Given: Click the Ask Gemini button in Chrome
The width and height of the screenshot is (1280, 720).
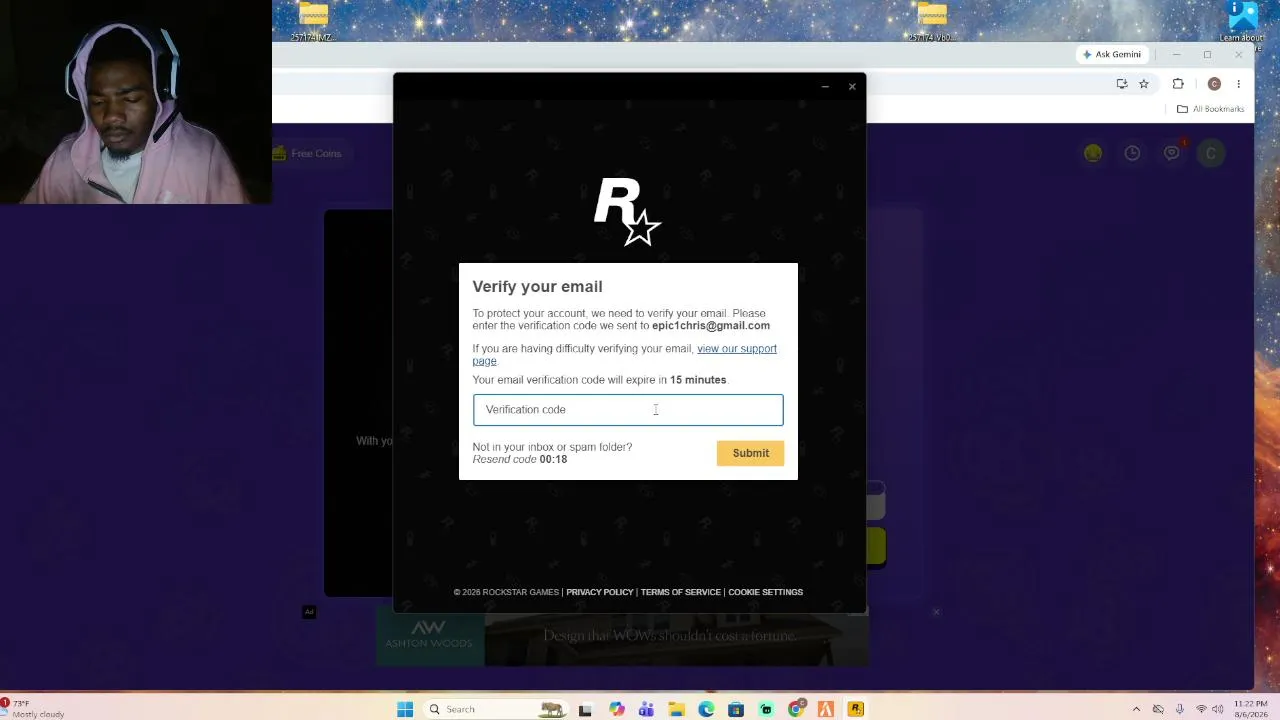Looking at the screenshot, I should pyautogui.click(x=1111, y=54).
